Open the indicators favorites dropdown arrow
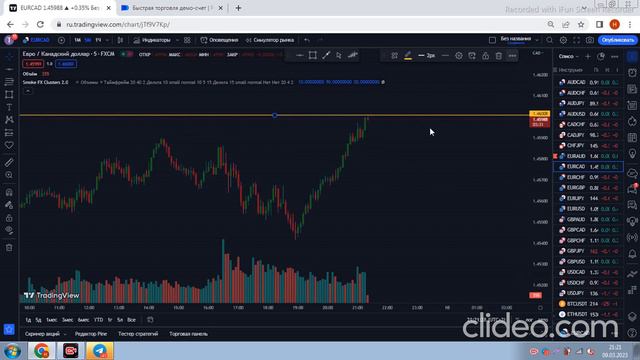 tap(177, 40)
